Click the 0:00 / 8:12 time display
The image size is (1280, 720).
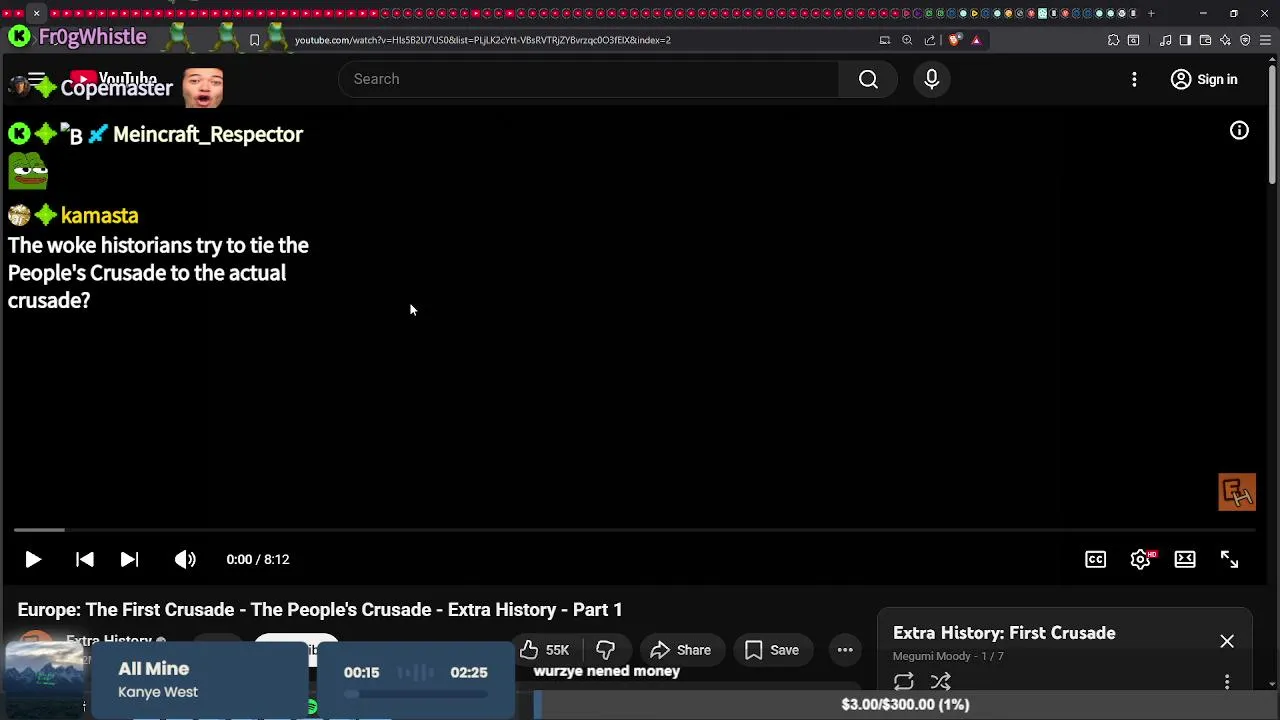[258, 559]
